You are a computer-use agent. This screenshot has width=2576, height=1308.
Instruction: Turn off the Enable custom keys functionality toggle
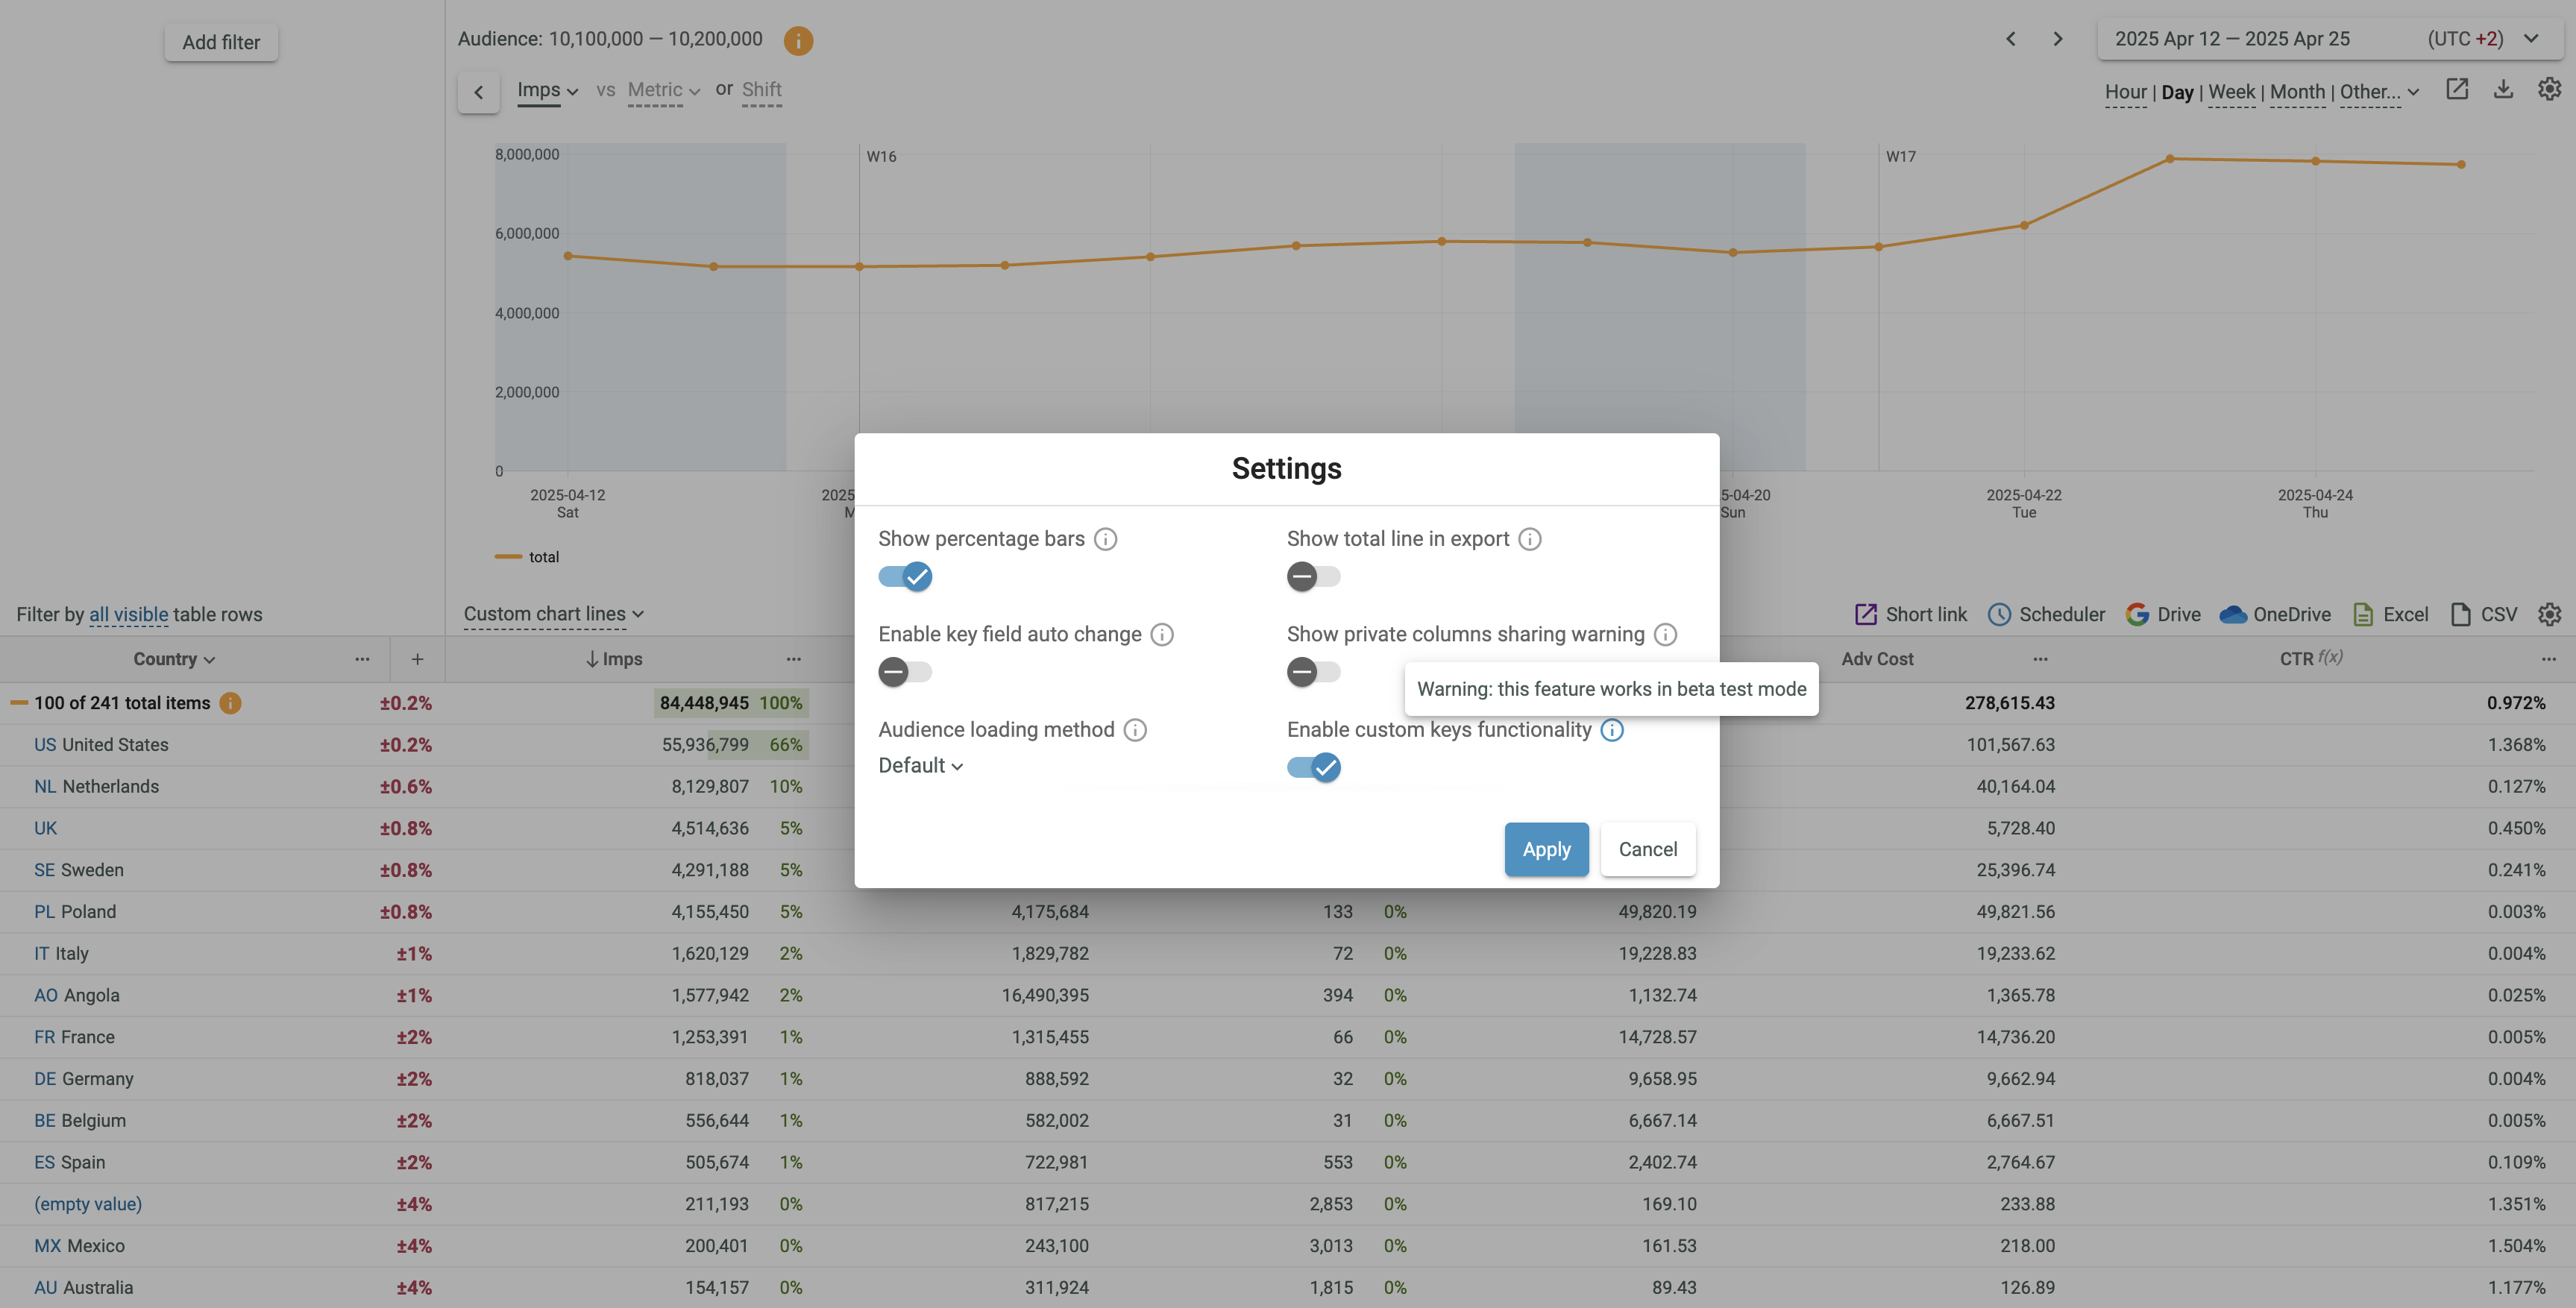pyautogui.click(x=1313, y=768)
